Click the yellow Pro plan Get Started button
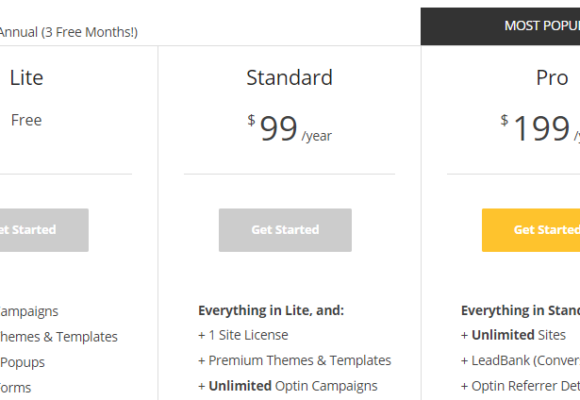Image resolution: width=580 pixels, height=400 pixels. (531, 230)
